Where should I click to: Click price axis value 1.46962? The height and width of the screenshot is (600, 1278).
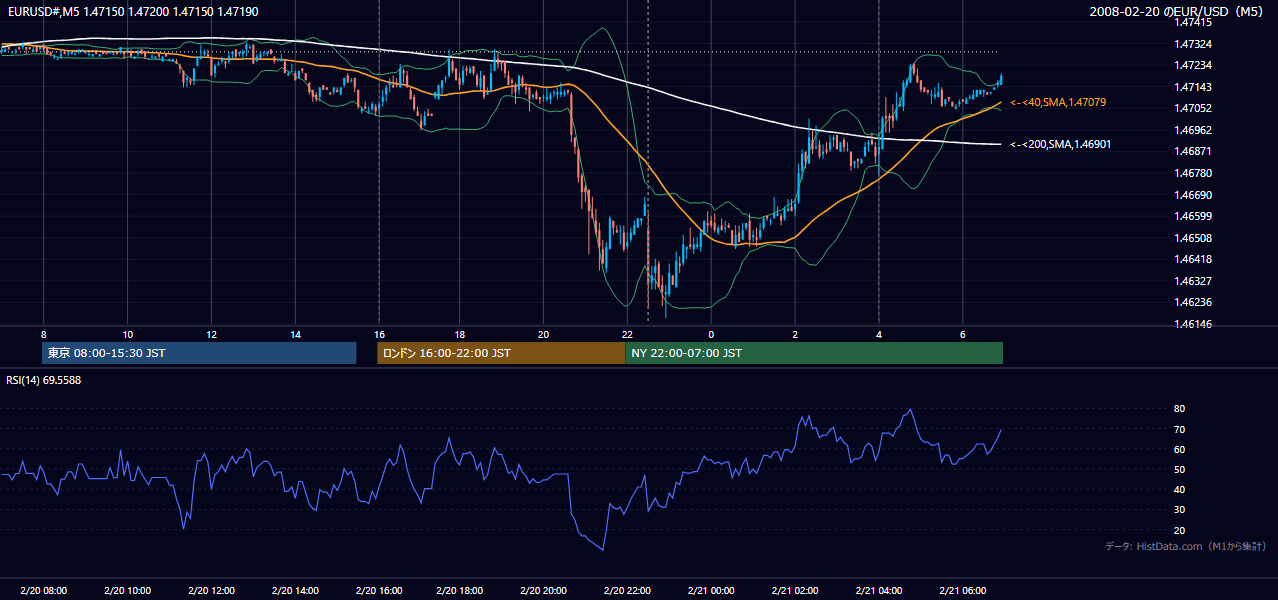coord(1194,130)
